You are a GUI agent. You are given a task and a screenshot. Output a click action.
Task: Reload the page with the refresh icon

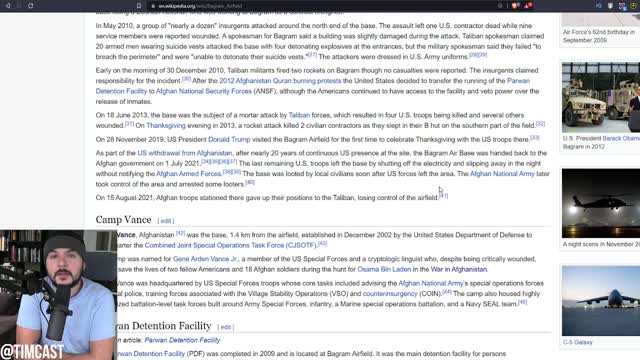(31, 6)
